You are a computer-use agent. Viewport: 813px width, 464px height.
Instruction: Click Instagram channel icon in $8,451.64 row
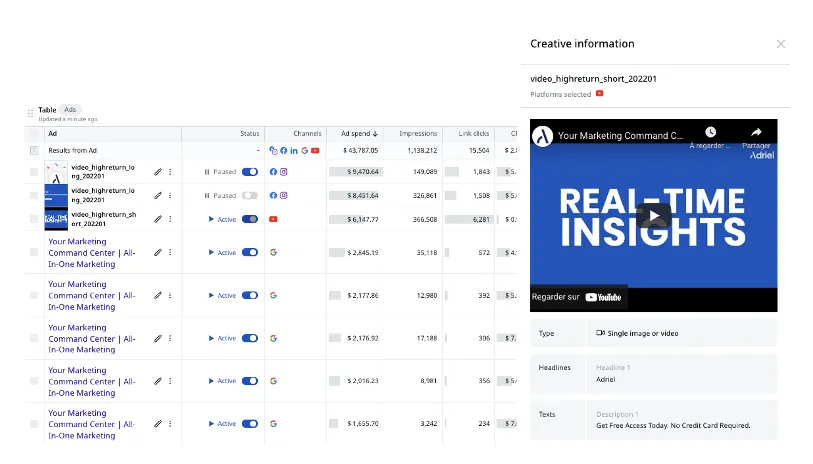[x=284, y=195]
